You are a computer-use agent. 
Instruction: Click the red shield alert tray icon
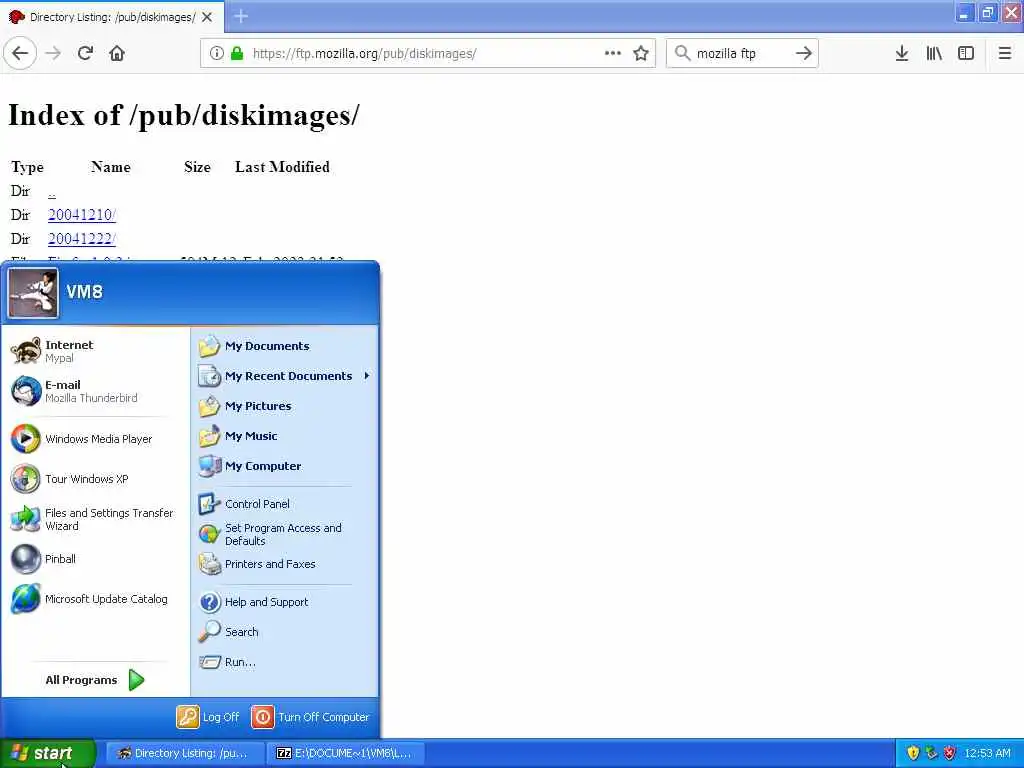(x=950, y=754)
